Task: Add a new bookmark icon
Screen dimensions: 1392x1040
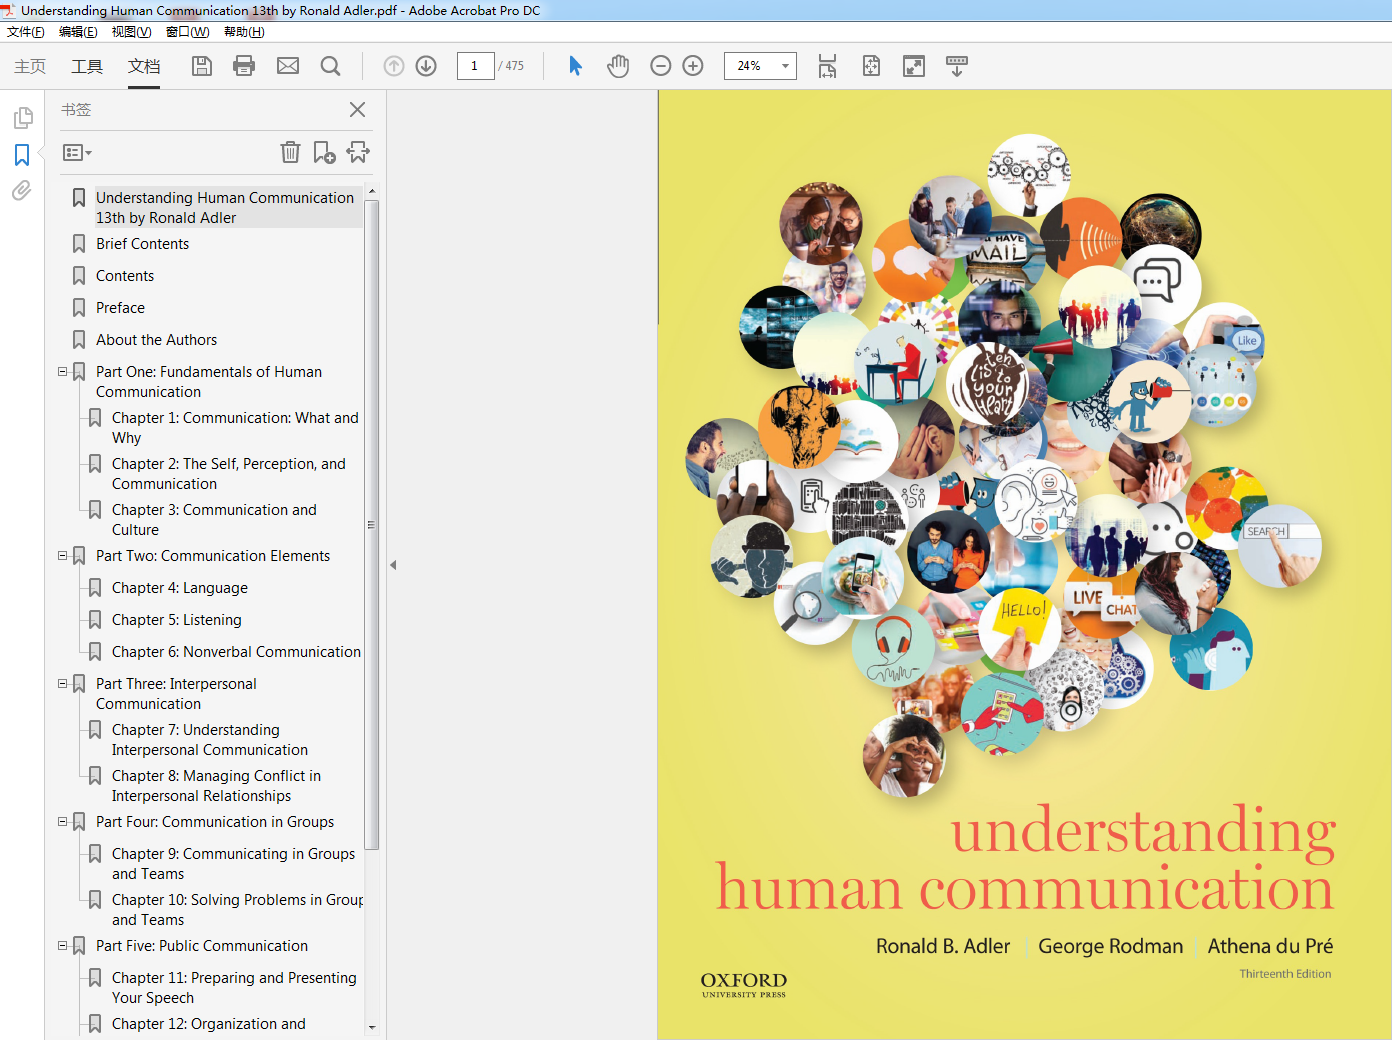Action: [x=324, y=152]
